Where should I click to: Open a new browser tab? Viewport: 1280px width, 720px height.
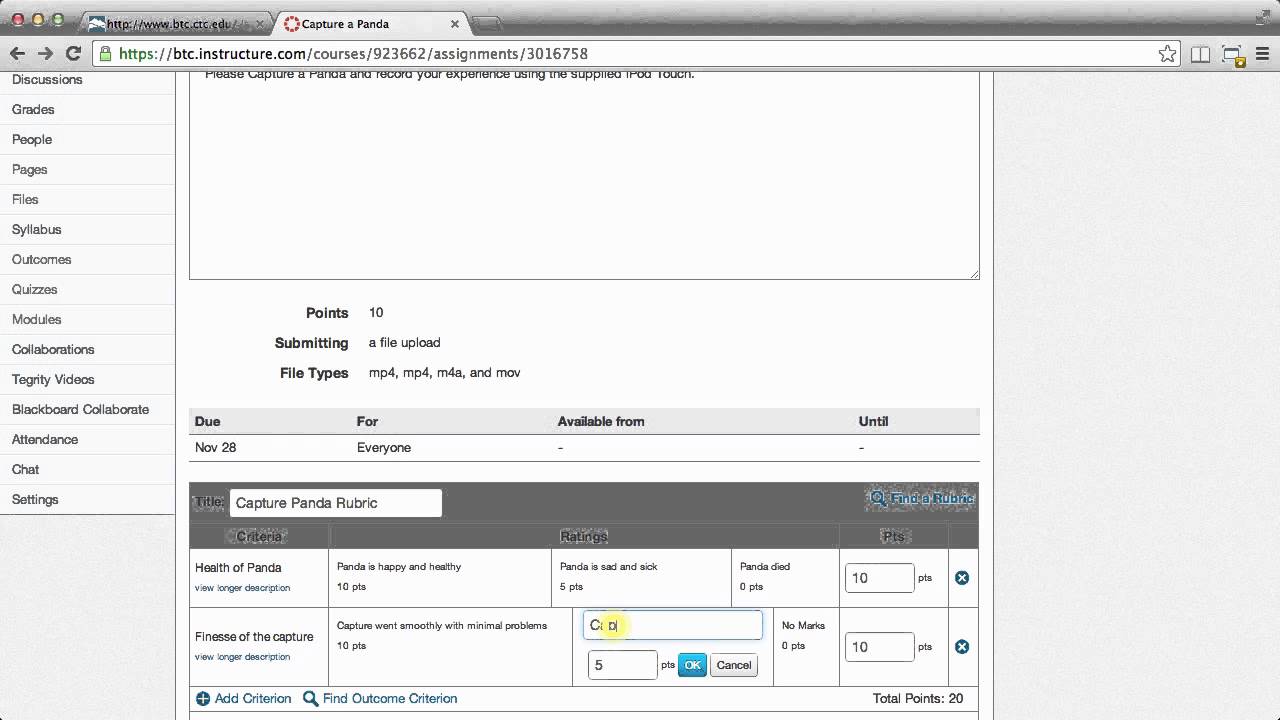[x=486, y=23]
